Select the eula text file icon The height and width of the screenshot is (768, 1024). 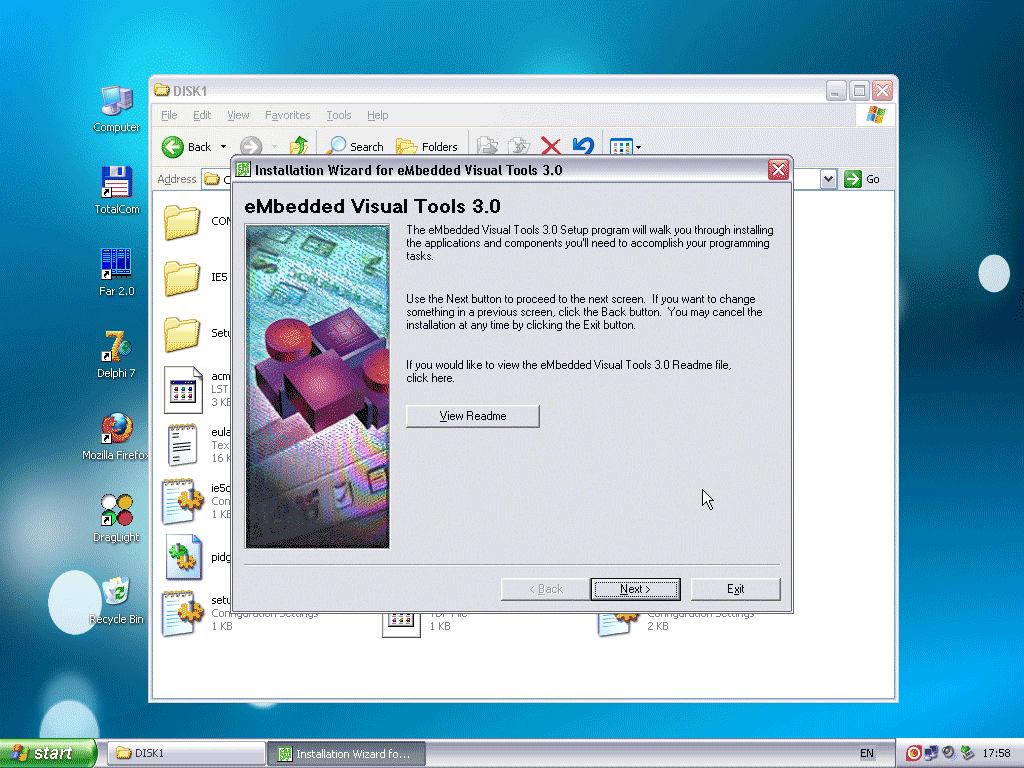coord(182,445)
